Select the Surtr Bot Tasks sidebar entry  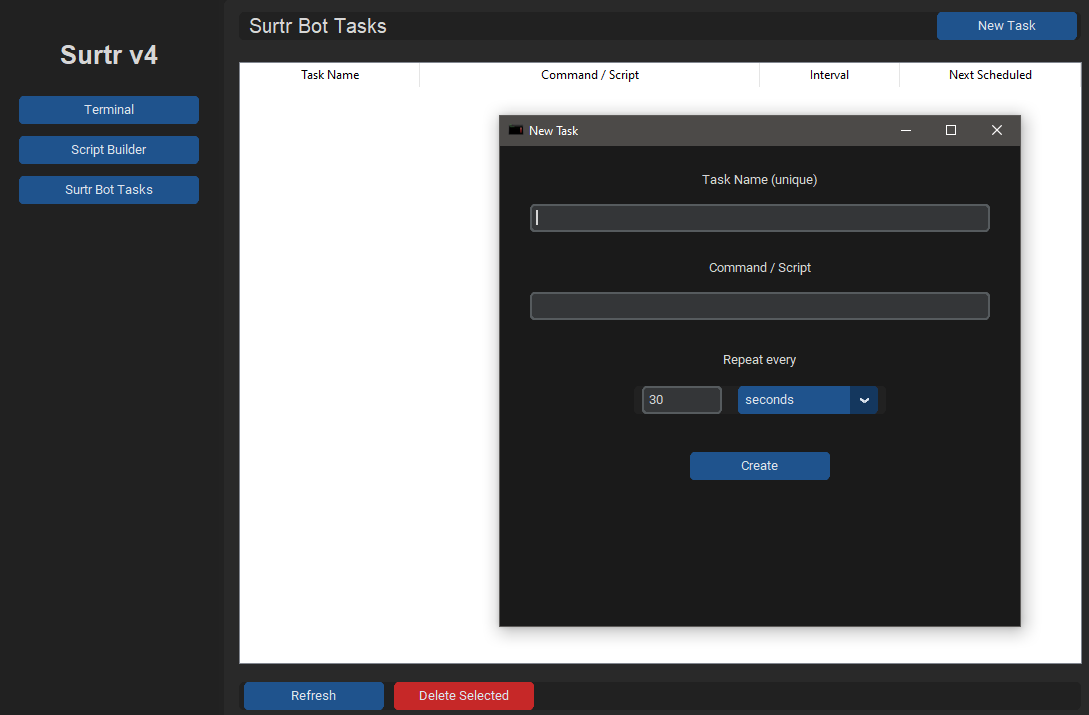[108, 189]
